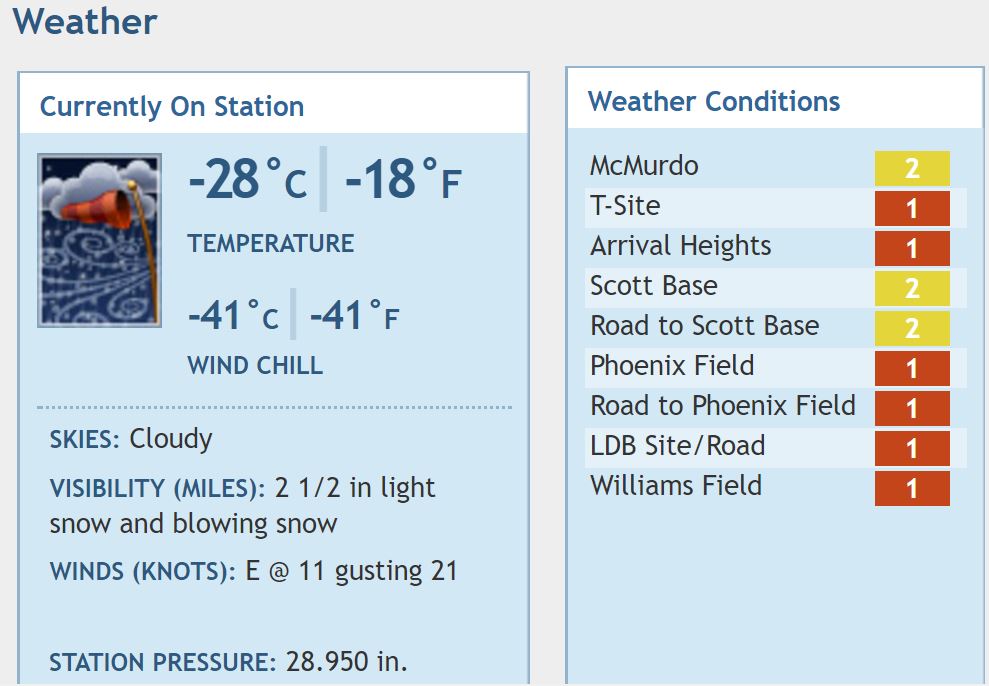The width and height of the screenshot is (989, 686).
Task: Click Road to Scott Base condition badge
Action: (911, 328)
